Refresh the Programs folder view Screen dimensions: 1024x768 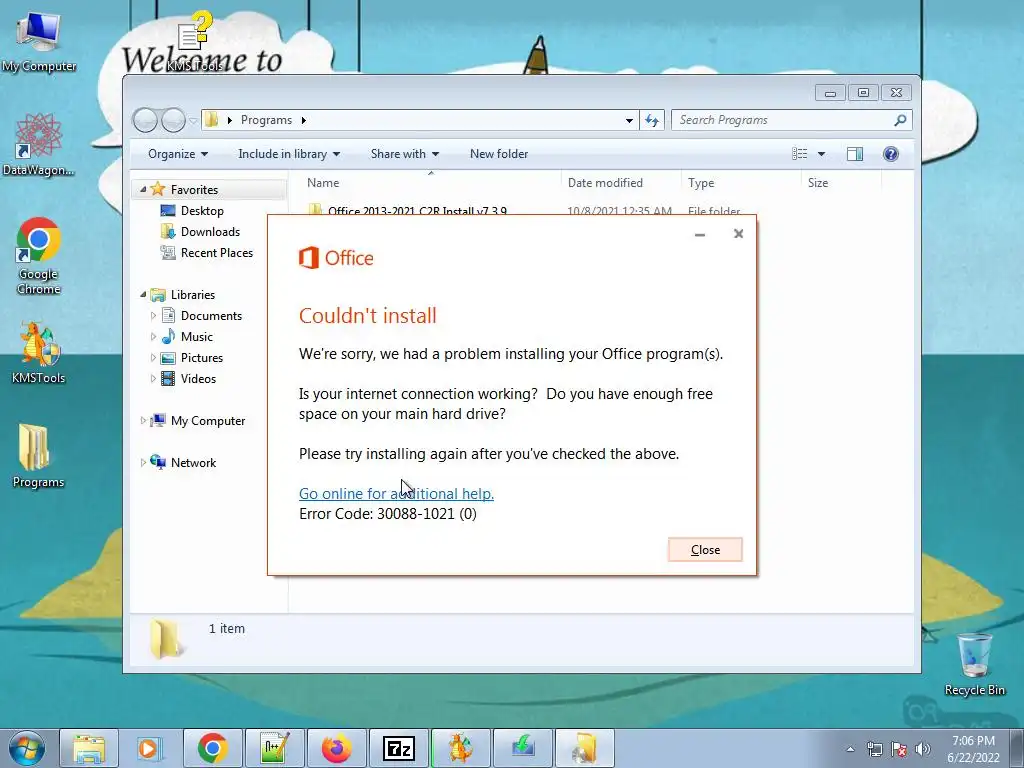coord(652,120)
